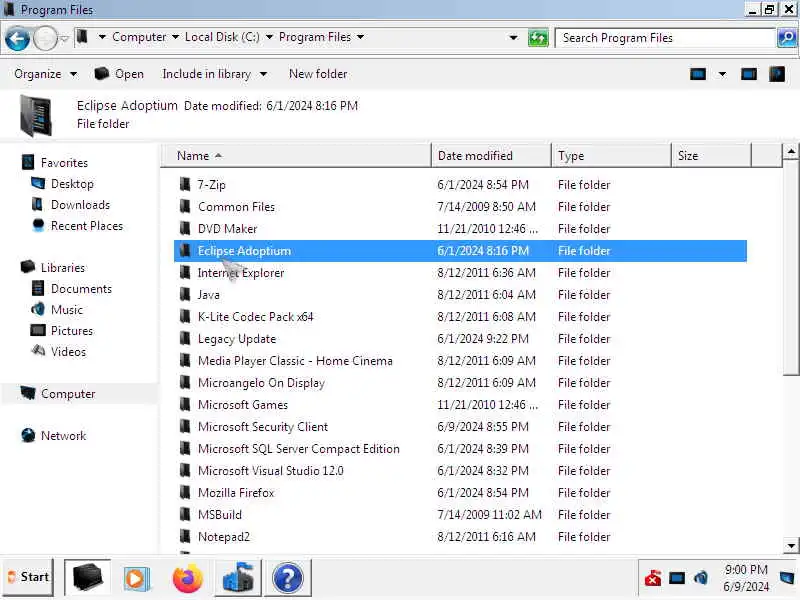
Task: Launch Firefox from the taskbar
Action: point(188,578)
